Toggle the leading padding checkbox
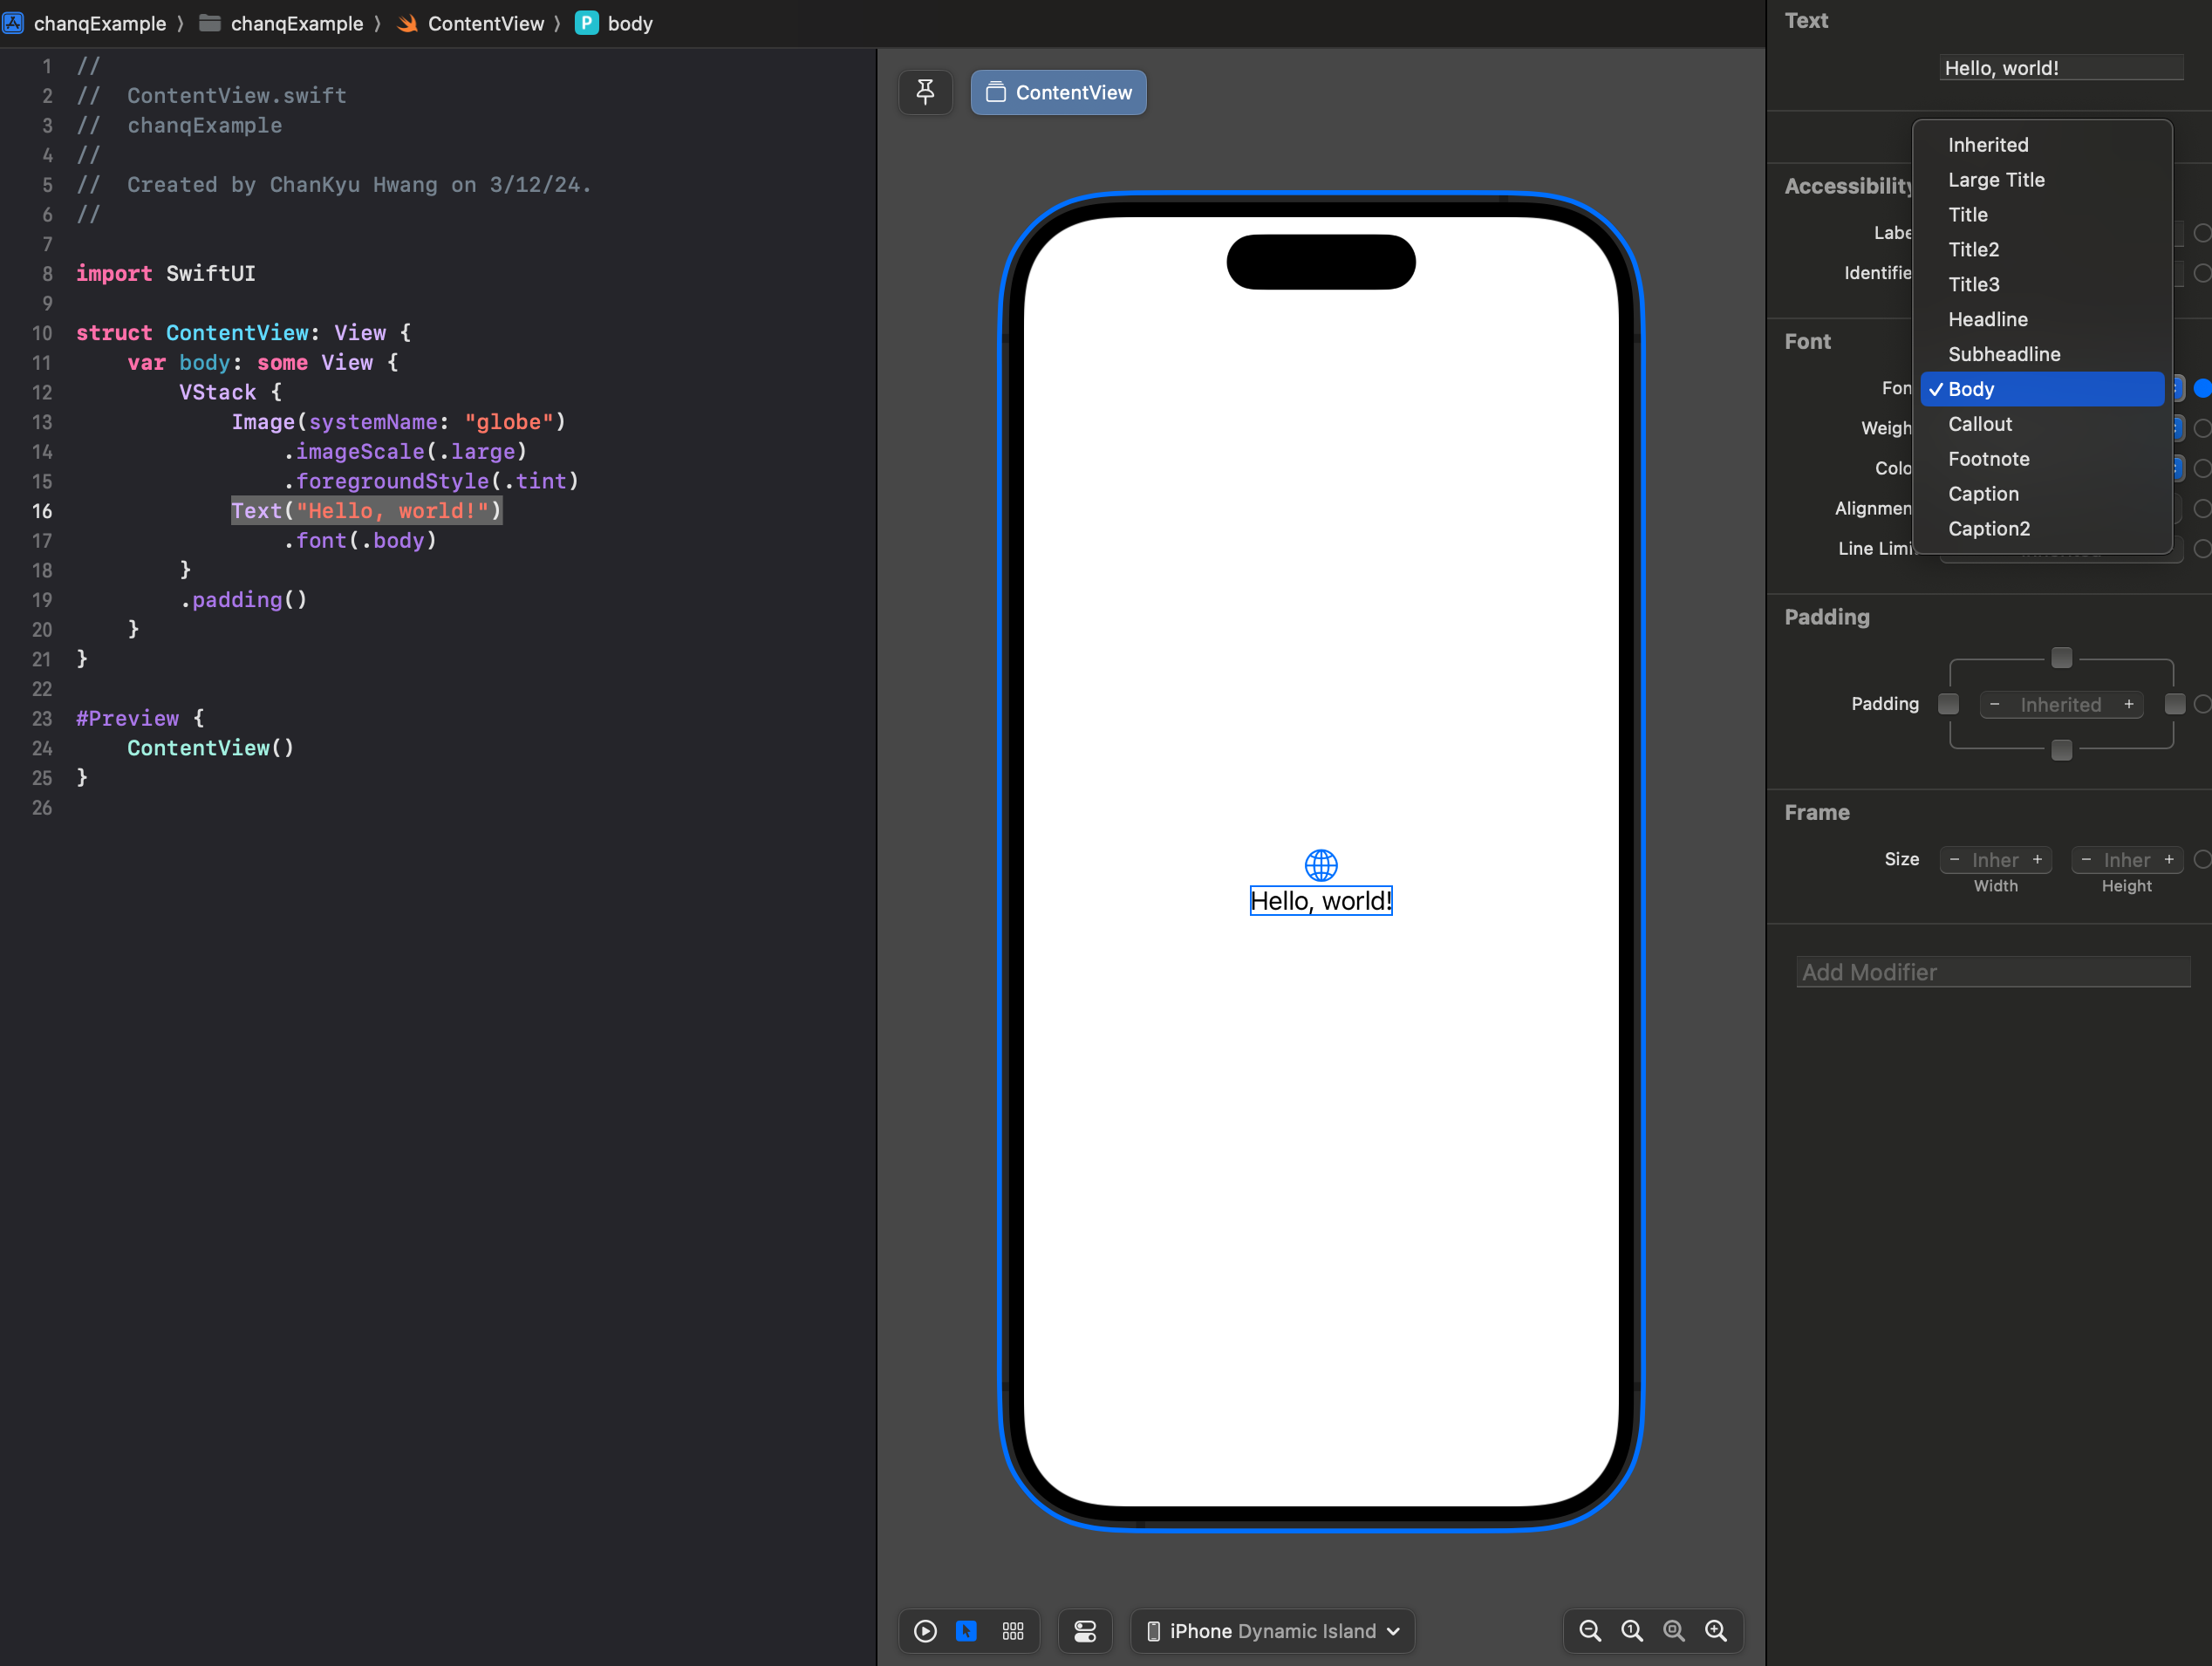This screenshot has height=1666, width=2212. coord(1948,704)
